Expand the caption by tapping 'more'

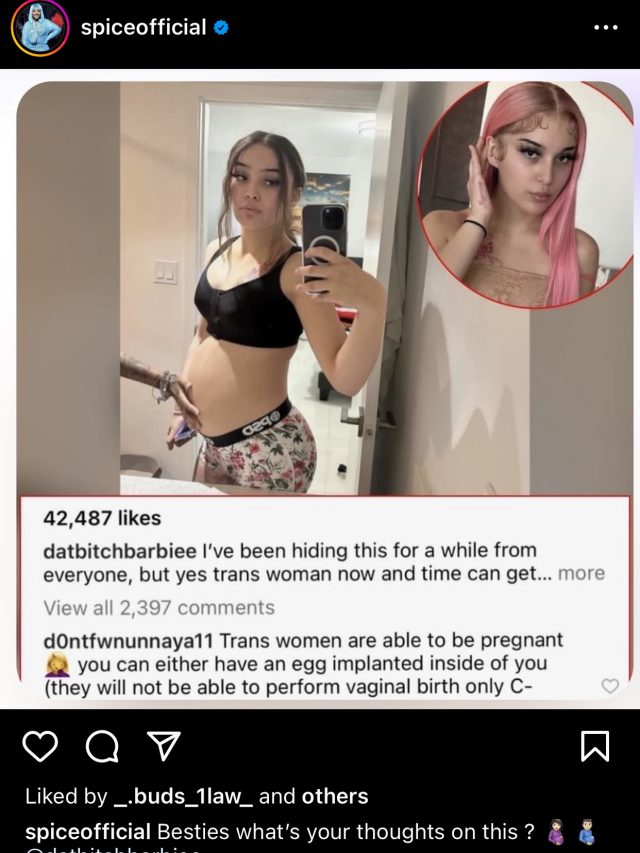coord(581,573)
